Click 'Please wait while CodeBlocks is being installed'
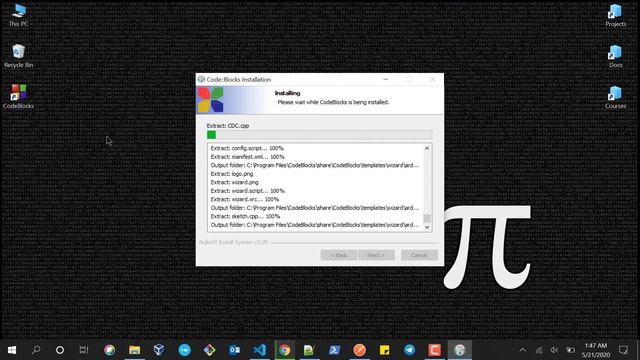Viewport: 640px width, 360px height. [x=333, y=102]
